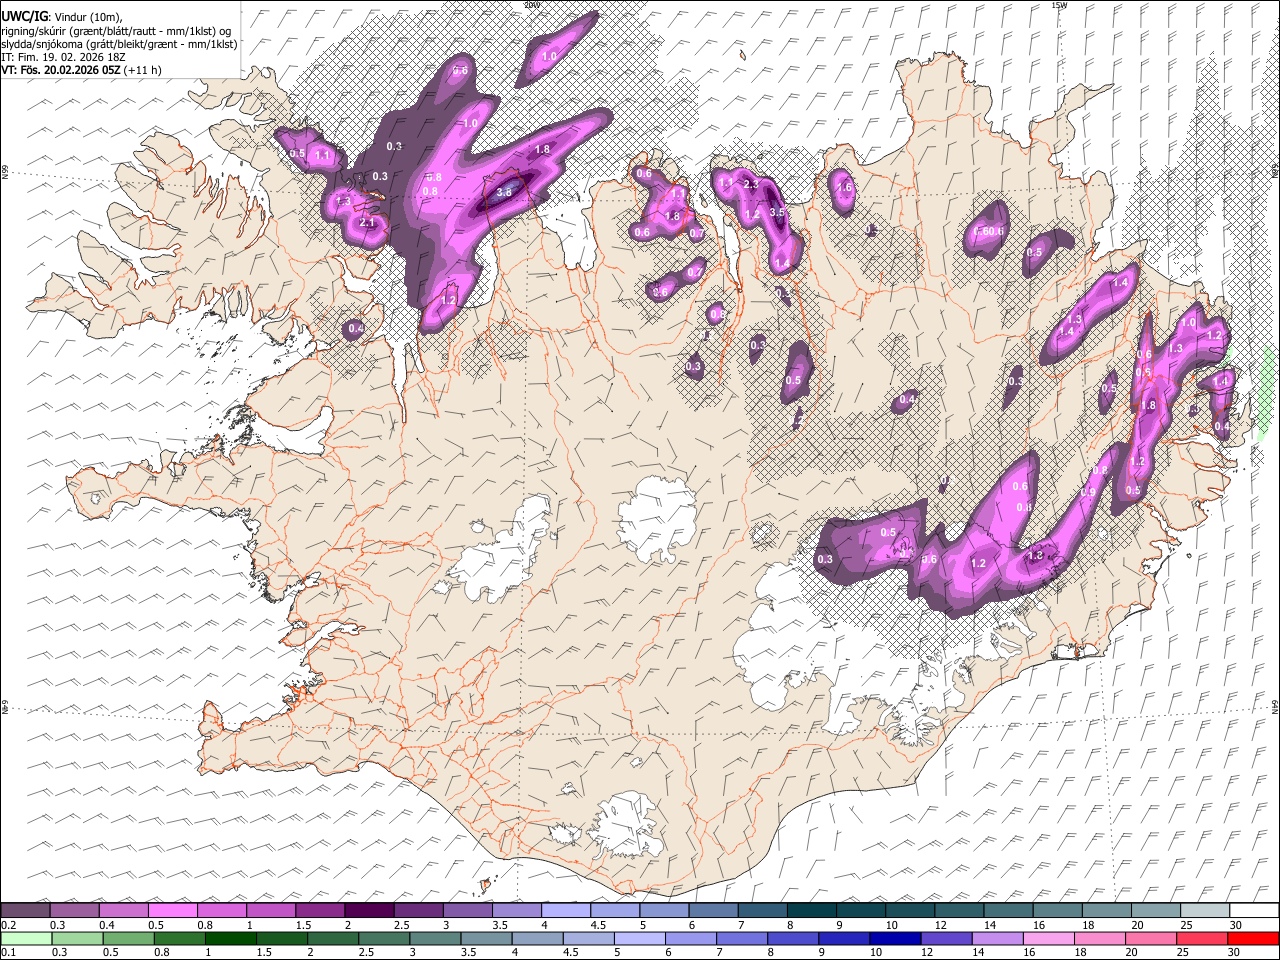The height and width of the screenshot is (960, 1280).
Task: Pick the red swatch above bottom-row 30
Action: 1252,938
